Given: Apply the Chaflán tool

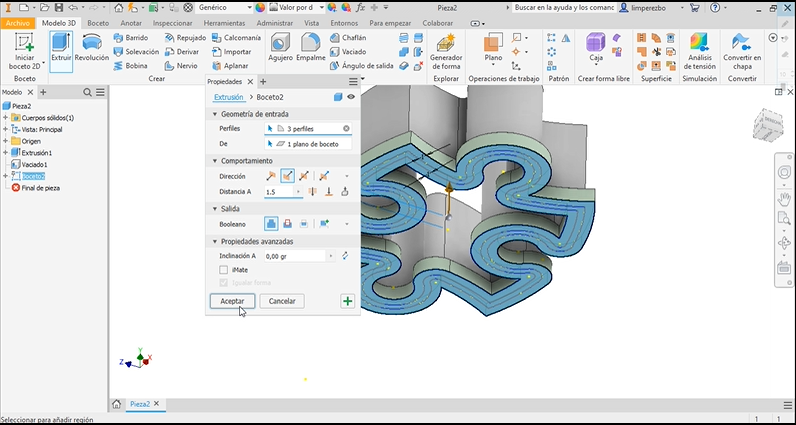Looking at the screenshot, I should [348, 38].
